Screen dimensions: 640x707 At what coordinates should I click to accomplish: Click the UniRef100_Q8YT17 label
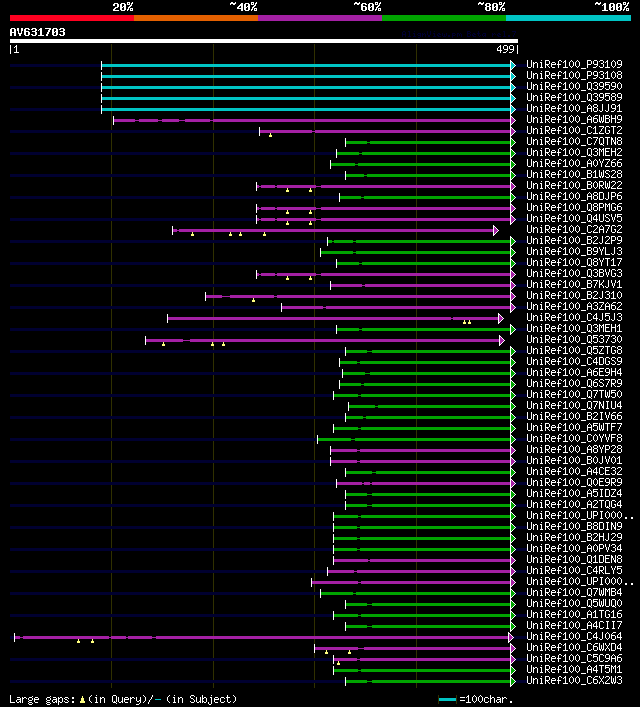pos(574,262)
